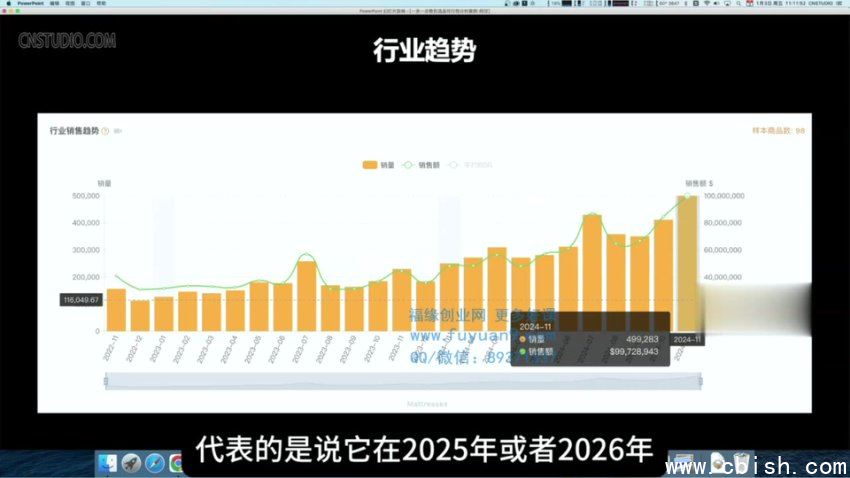Image resolution: width=850 pixels, height=478 pixels.
Task: Click the 行业销售趋势 chart title
Action: (x=74, y=131)
